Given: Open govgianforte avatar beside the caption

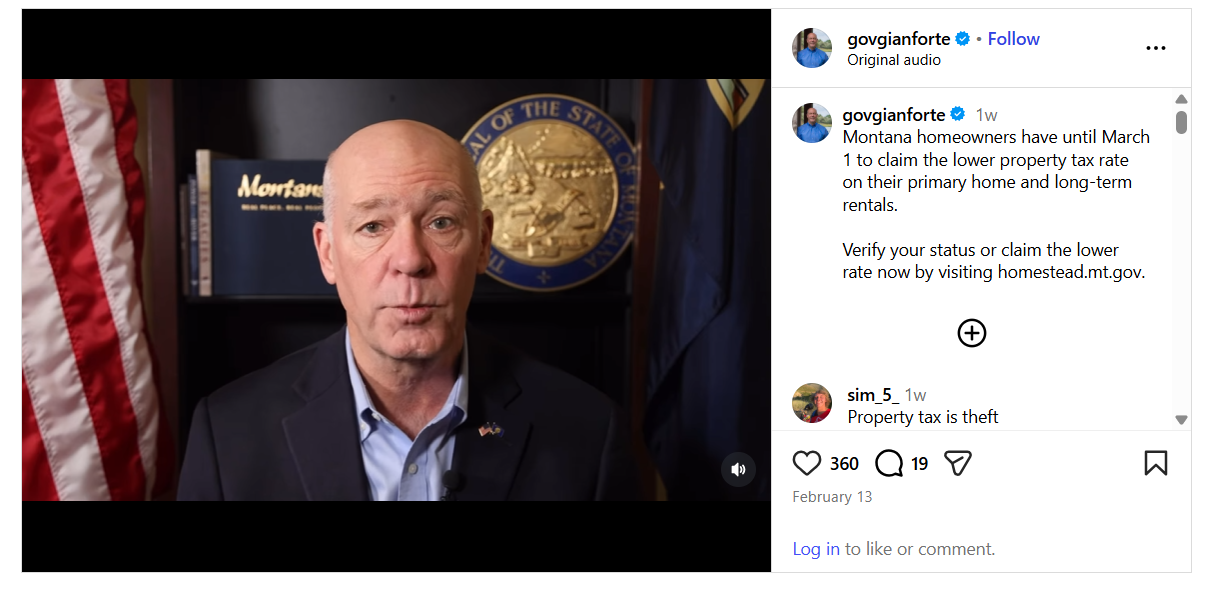Looking at the screenshot, I should (x=812, y=123).
